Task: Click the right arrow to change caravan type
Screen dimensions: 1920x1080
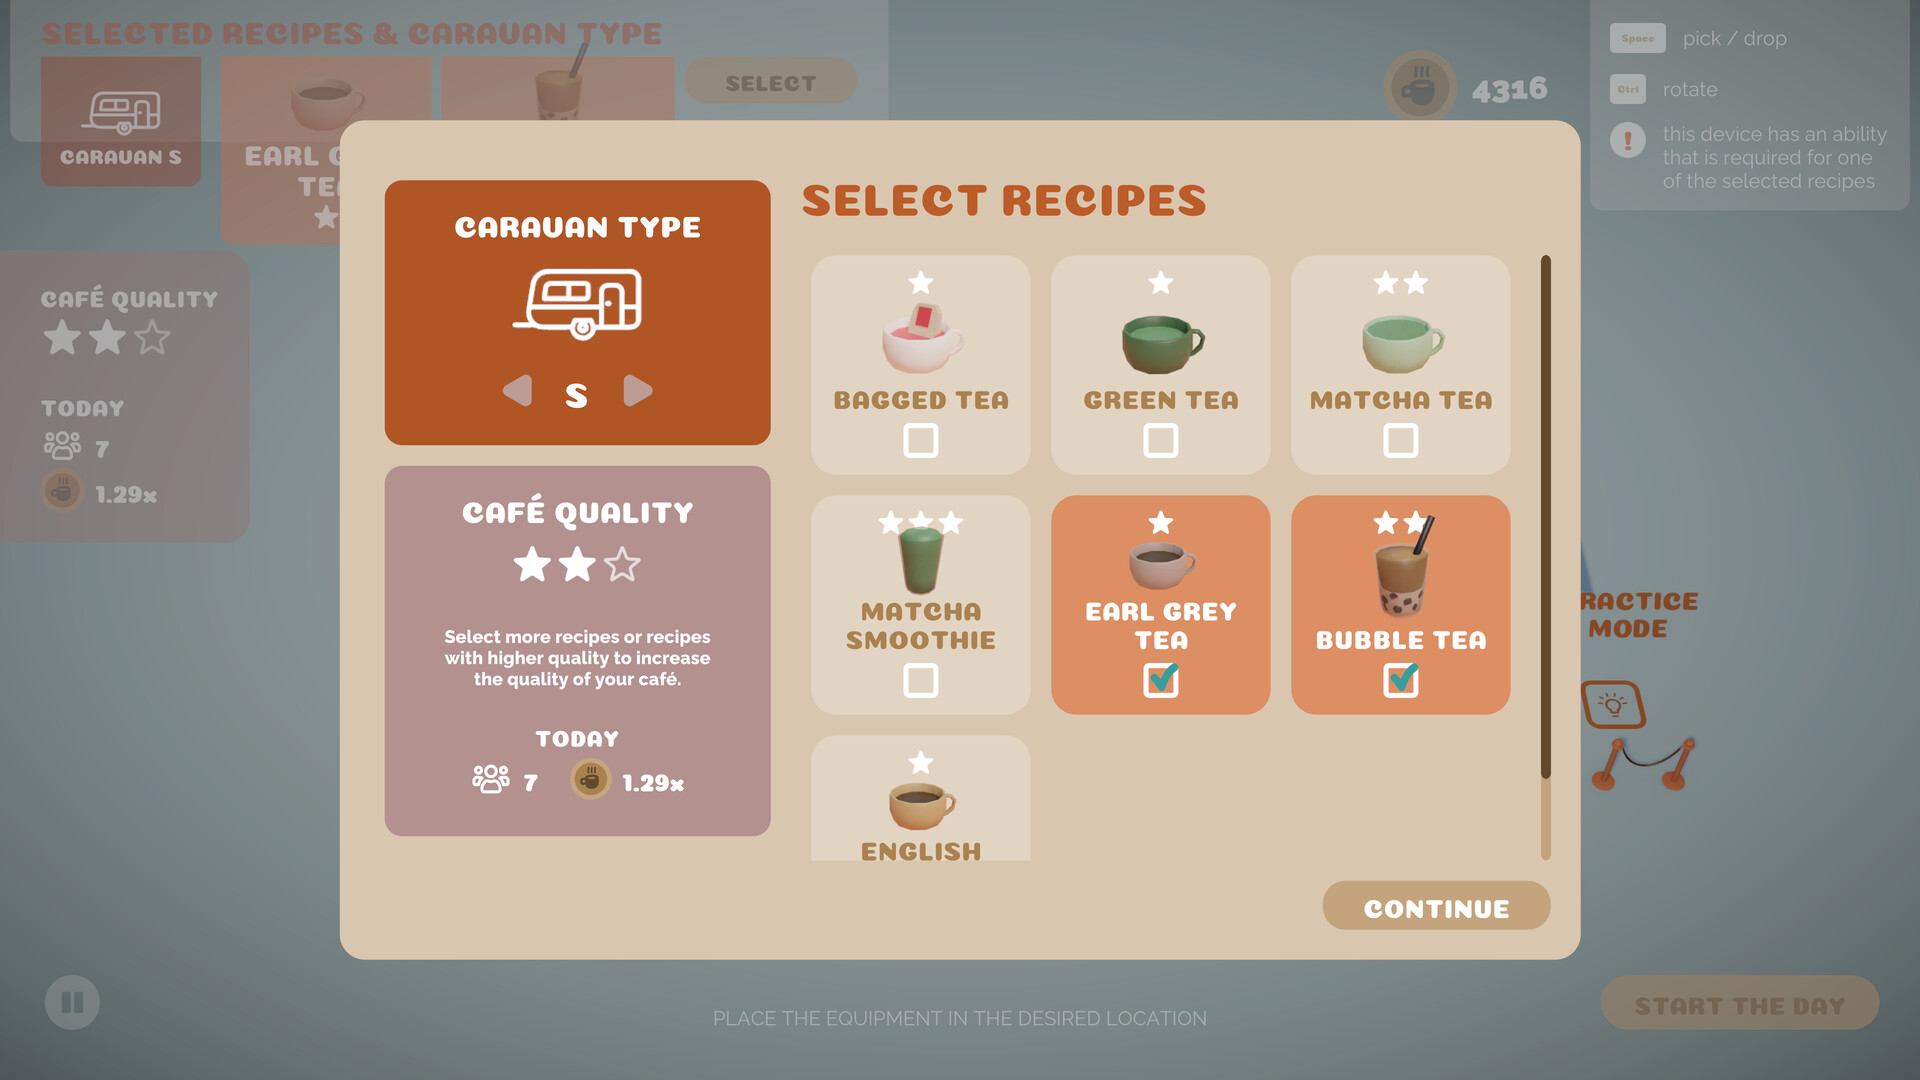Action: click(x=638, y=392)
